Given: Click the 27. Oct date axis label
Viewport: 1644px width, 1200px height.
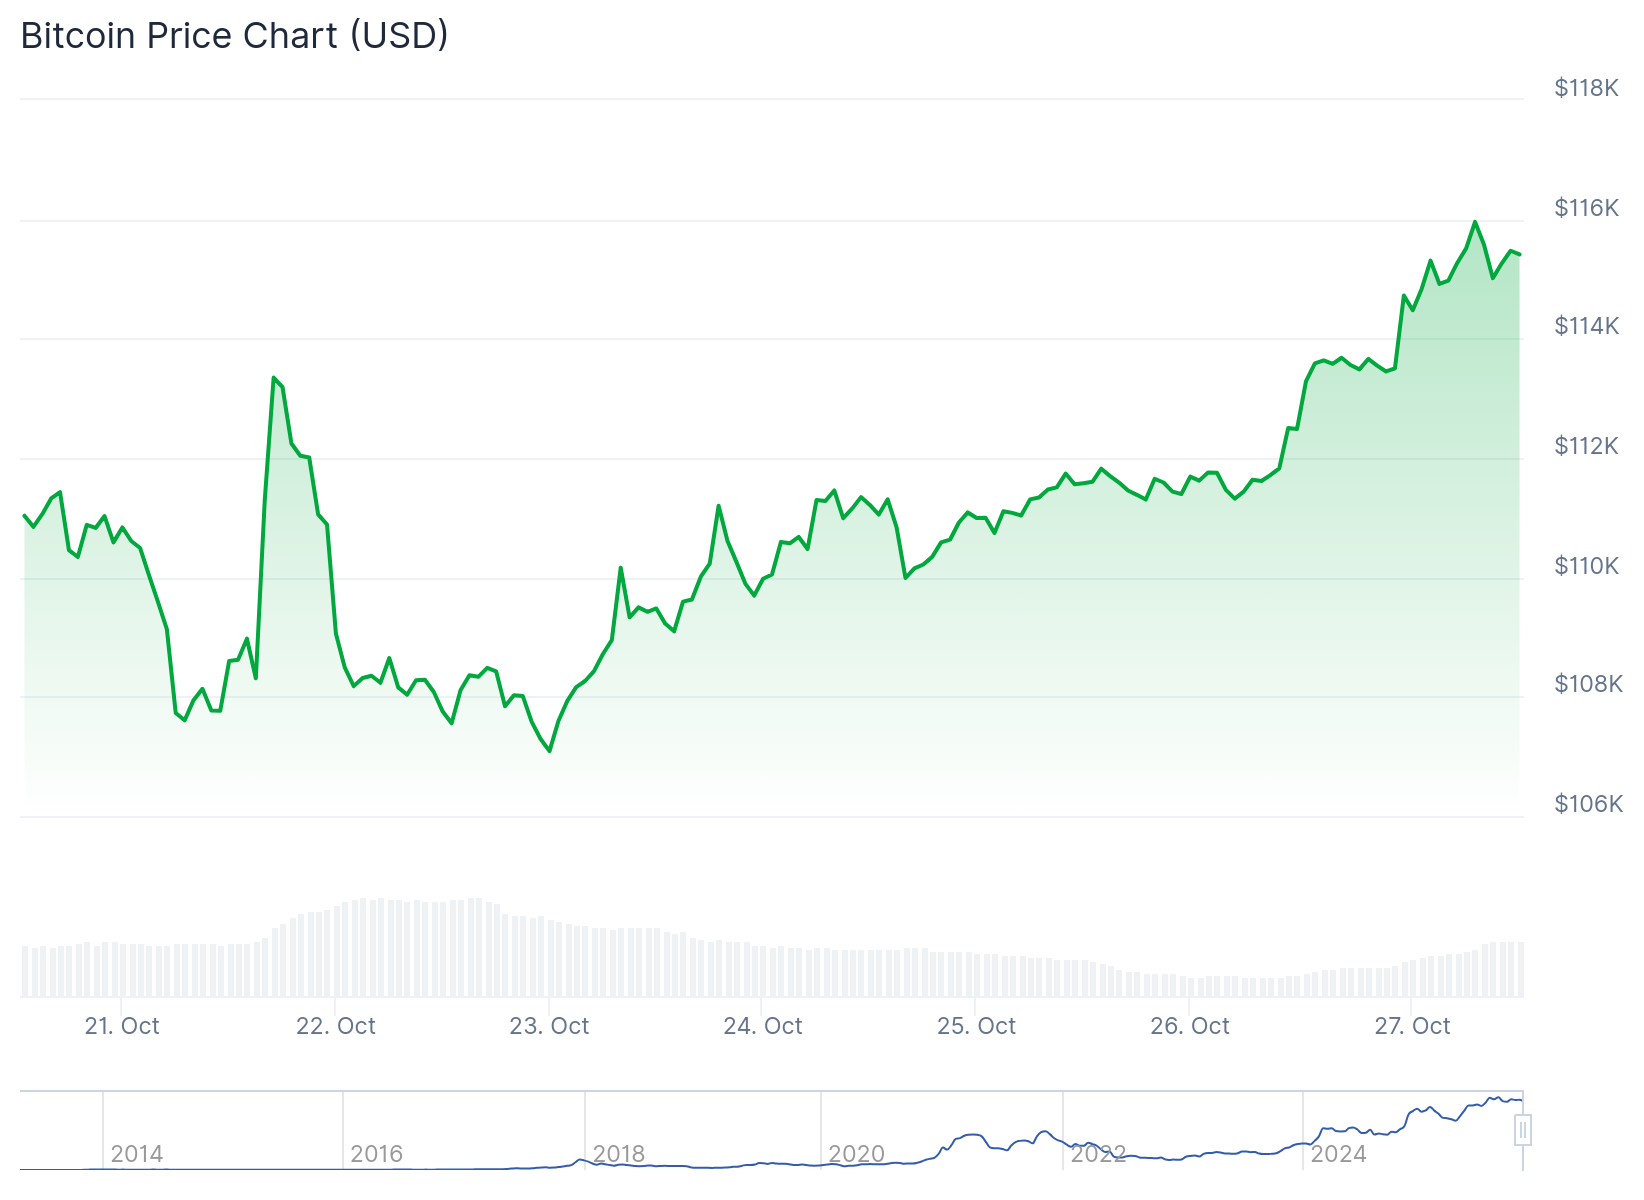Looking at the screenshot, I should click(1412, 1026).
